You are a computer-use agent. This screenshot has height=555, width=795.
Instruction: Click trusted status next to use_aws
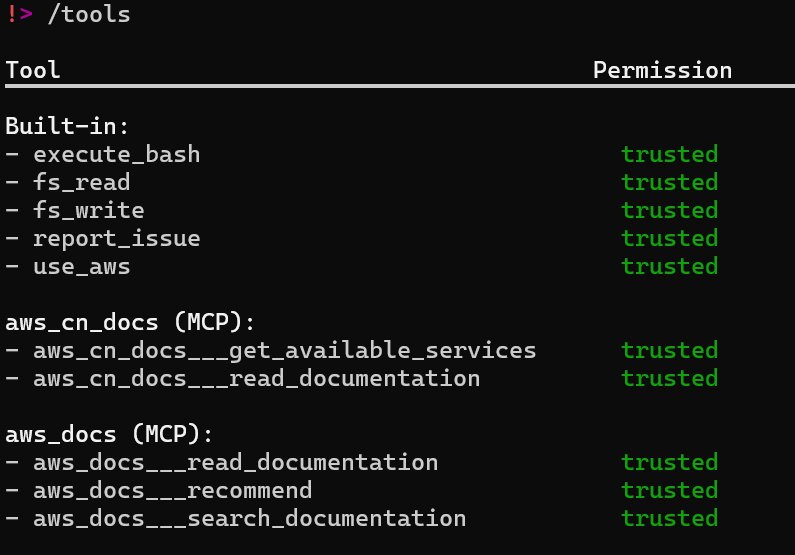(x=670, y=267)
